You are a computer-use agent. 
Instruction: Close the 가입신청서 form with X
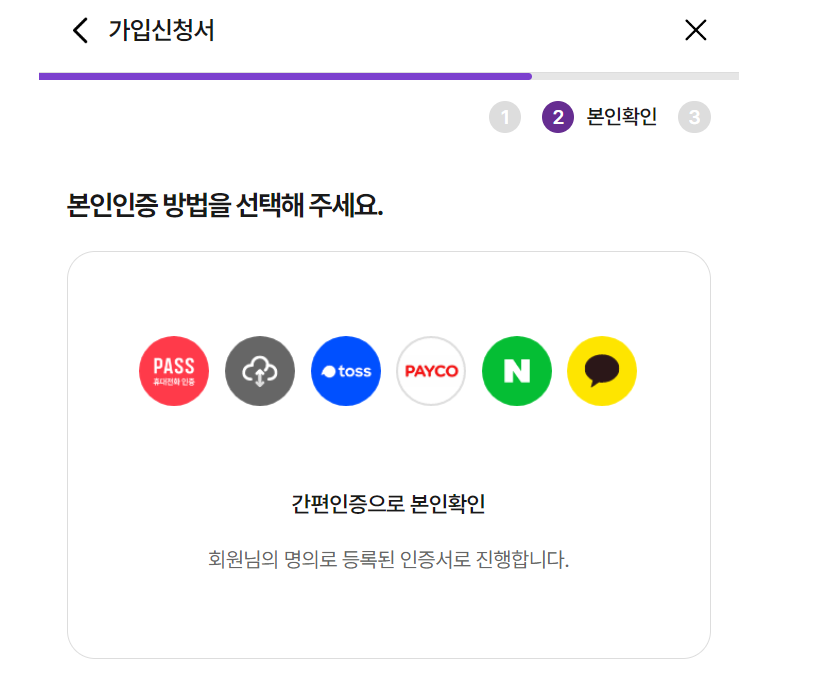[x=695, y=30]
